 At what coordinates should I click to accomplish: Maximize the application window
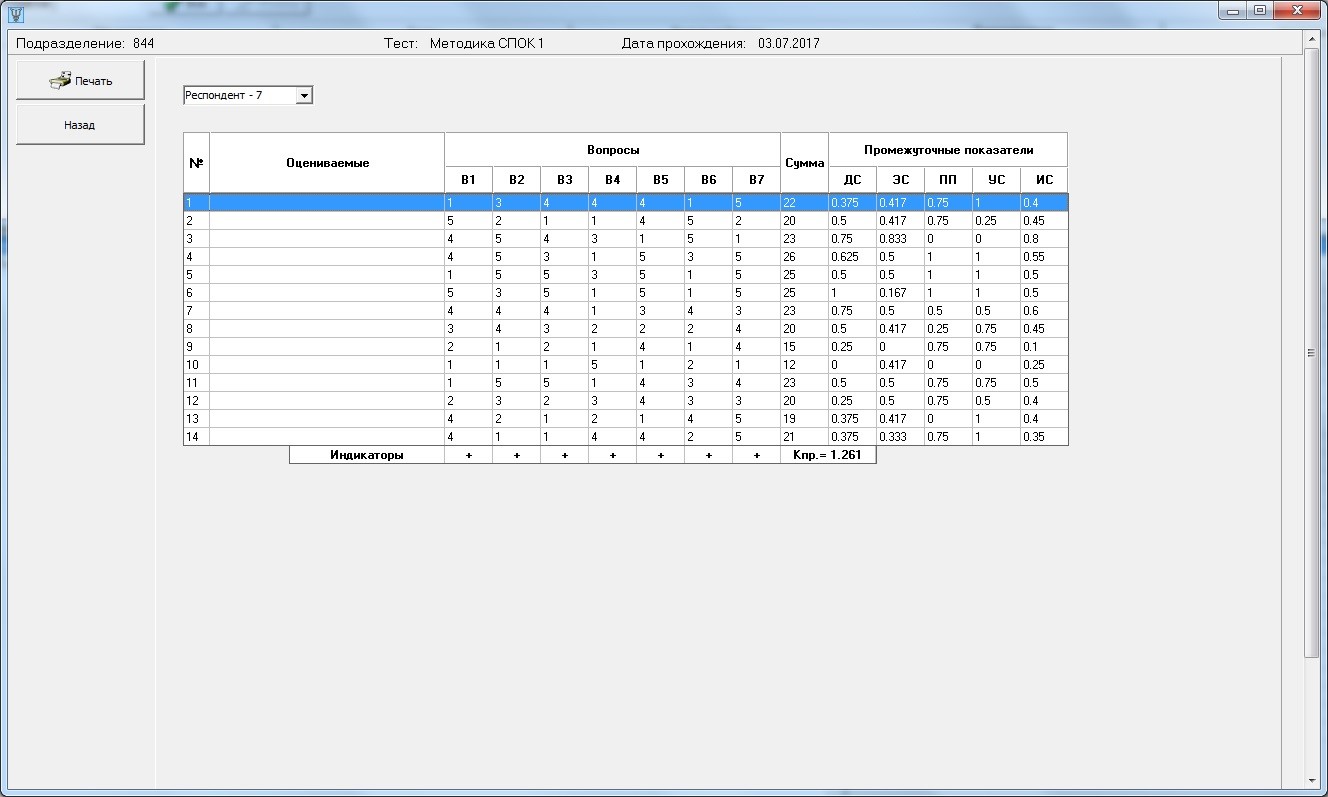click(1259, 11)
